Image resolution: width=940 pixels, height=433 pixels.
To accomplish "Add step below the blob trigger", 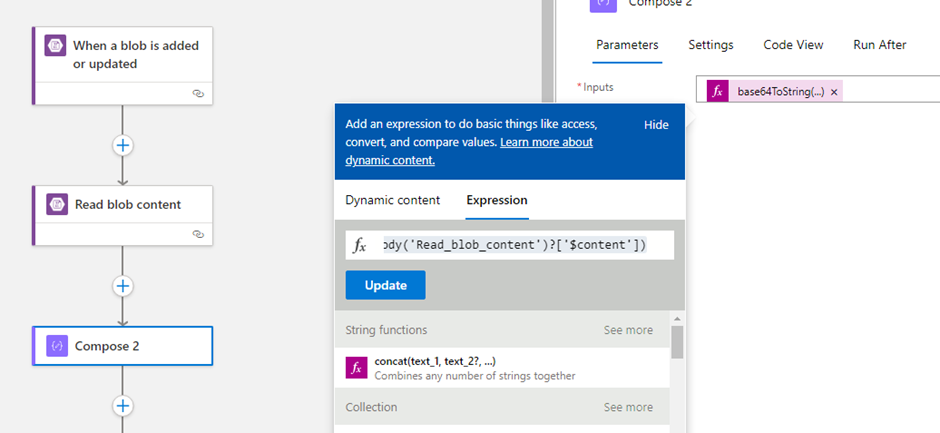I will (x=123, y=145).
